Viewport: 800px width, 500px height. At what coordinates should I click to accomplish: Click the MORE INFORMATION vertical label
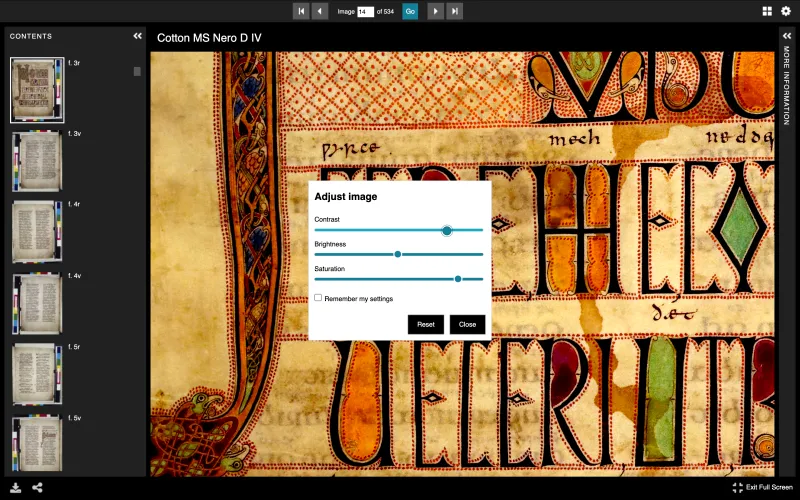(x=786, y=85)
